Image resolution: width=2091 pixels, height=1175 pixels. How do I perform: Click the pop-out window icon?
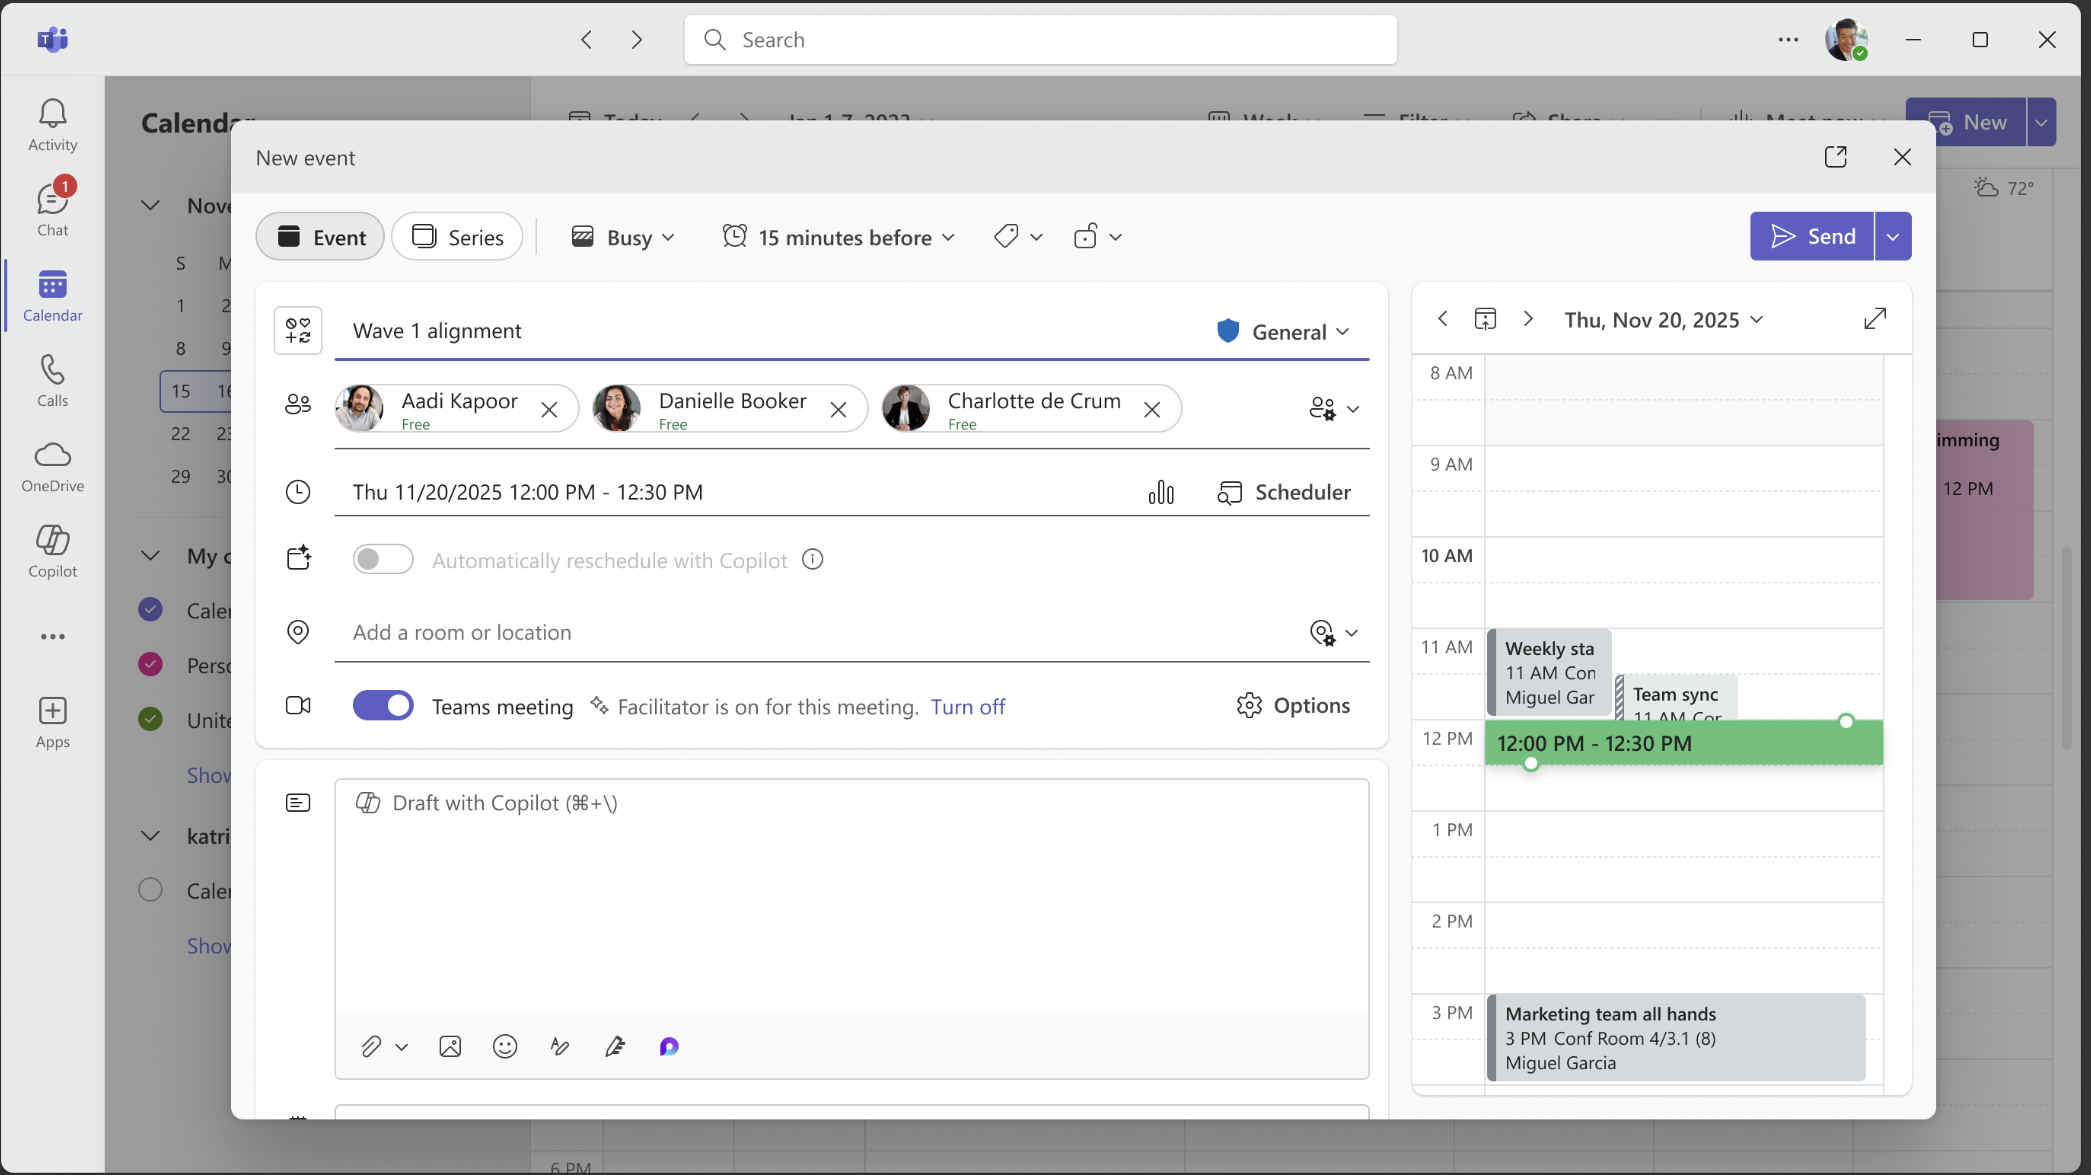pos(1835,157)
